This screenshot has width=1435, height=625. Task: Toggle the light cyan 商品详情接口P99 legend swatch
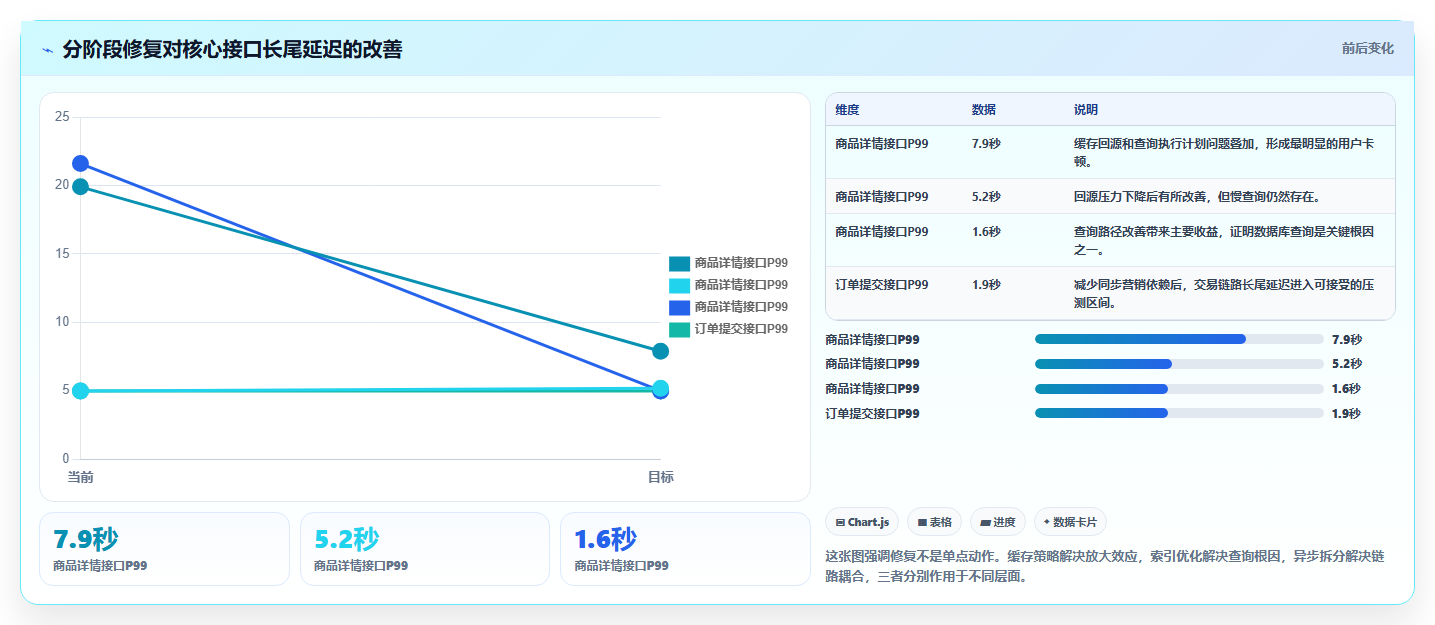click(680, 285)
